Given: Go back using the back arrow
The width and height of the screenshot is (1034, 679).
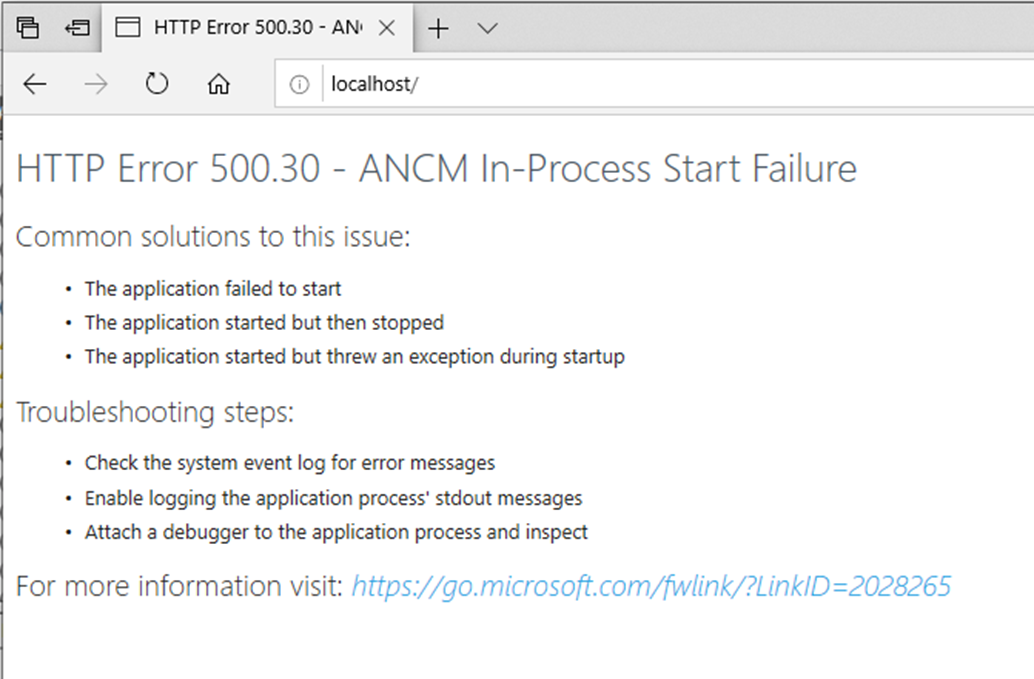Looking at the screenshot, I should [x=34, y=84].
